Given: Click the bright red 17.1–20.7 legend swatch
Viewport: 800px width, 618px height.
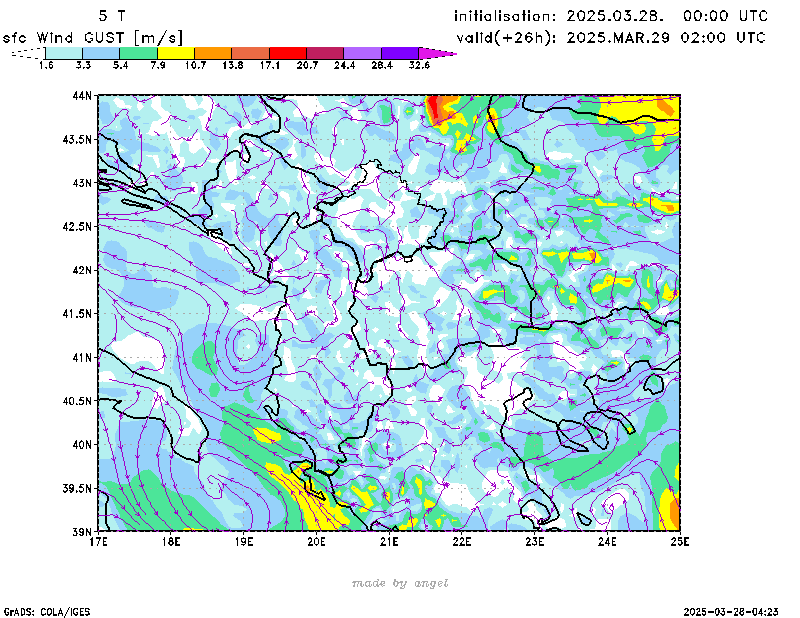Looking at the screenshot, I should (288, 52).
